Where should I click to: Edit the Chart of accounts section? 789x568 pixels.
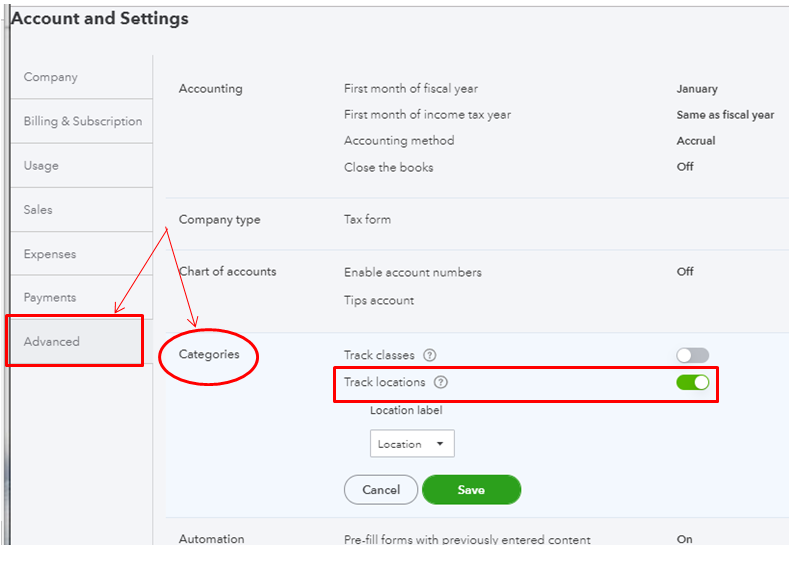(227, 271)
